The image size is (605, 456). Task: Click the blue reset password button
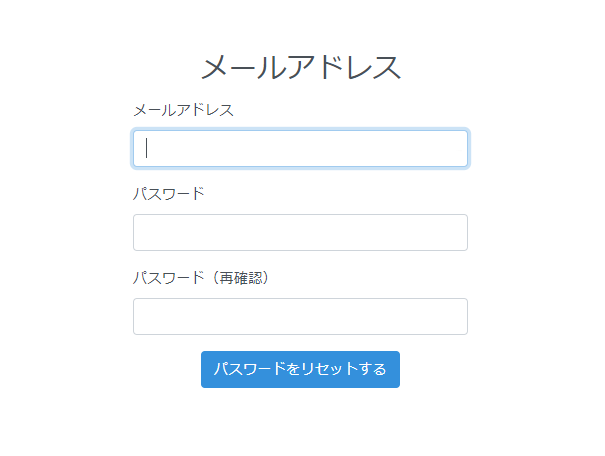(300, 369)
